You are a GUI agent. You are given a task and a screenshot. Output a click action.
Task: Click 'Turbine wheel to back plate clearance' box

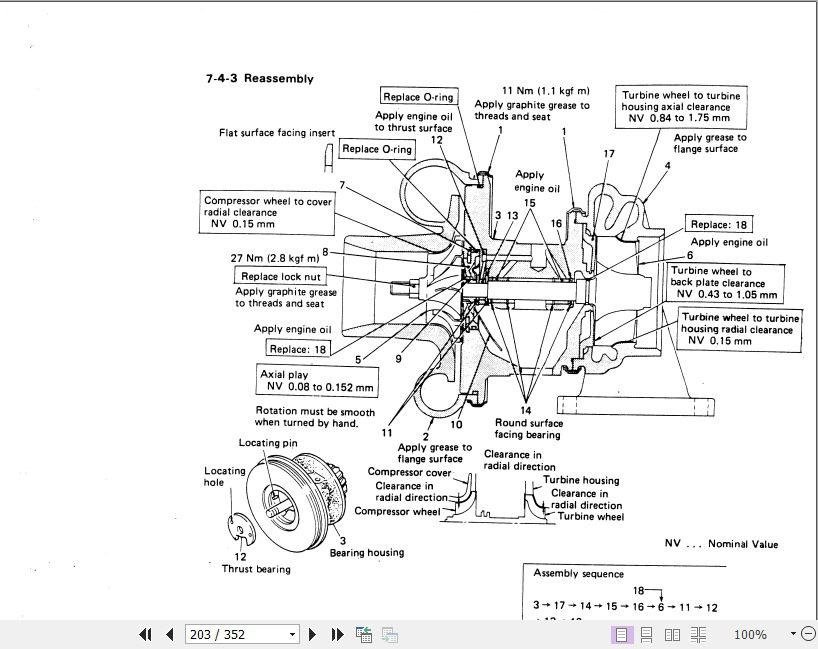(x=726, y=282)
